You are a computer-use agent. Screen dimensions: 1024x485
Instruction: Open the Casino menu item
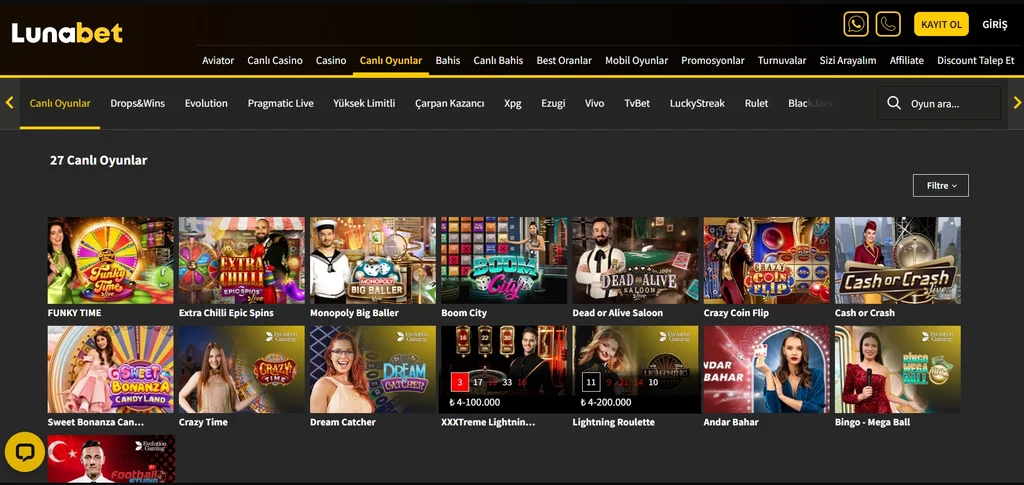331,60
